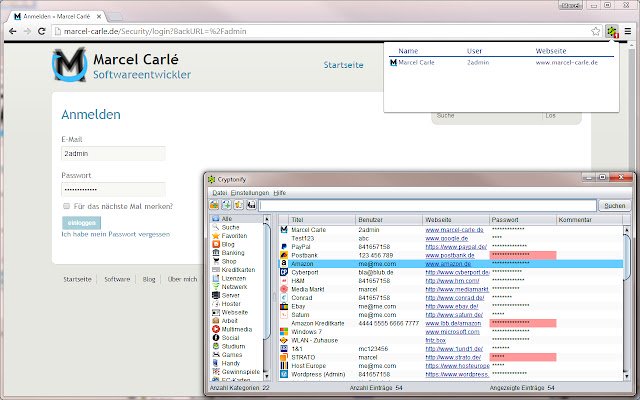Click entries table scrollbar down arrow

coord(627,376)
